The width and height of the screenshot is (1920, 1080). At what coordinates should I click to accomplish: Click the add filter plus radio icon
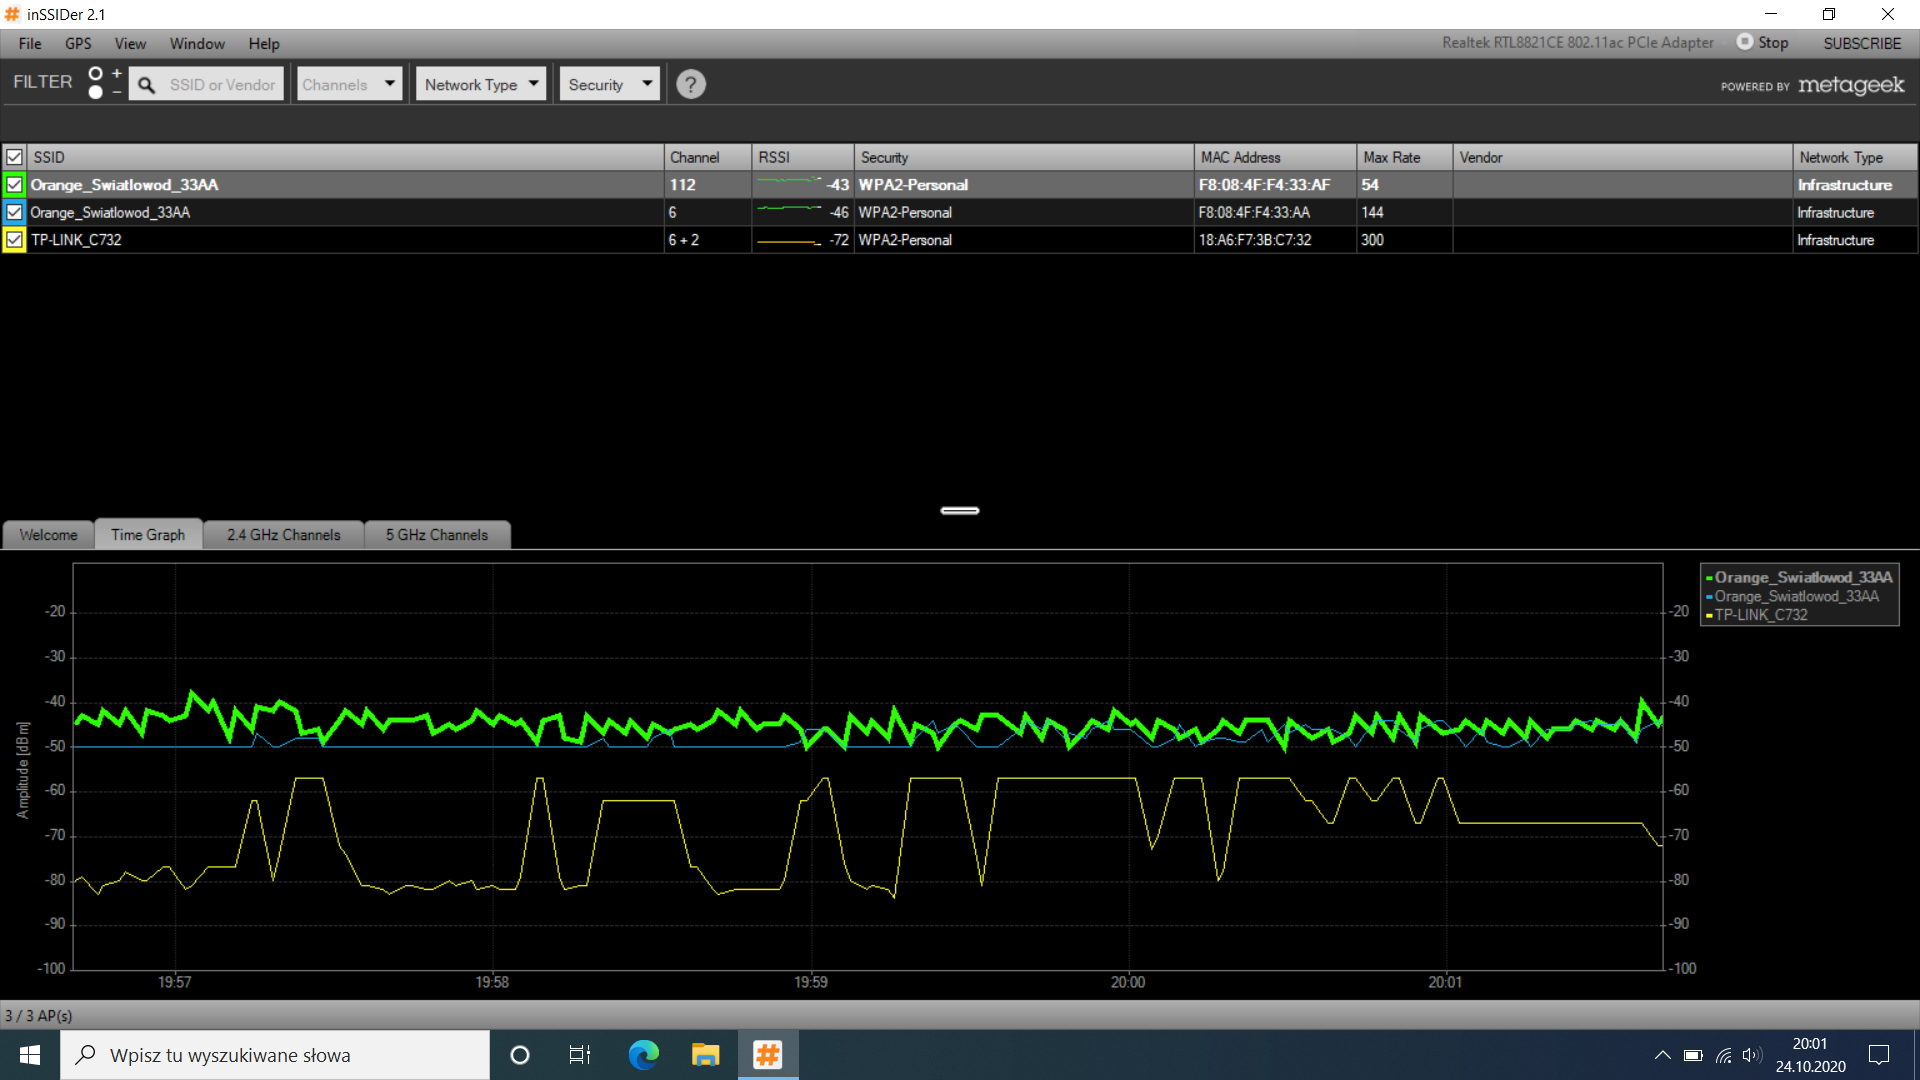coord(96,74)
